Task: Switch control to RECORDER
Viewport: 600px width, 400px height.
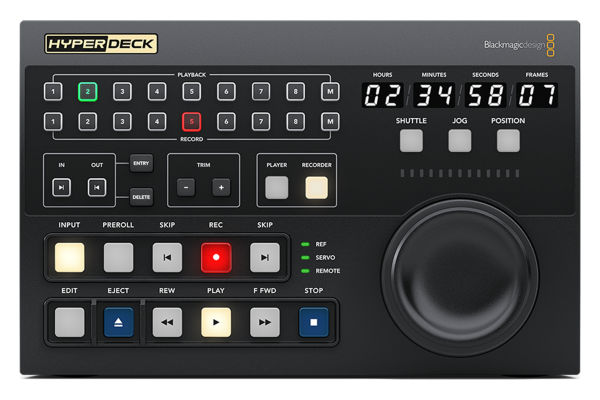Action: 316,188
